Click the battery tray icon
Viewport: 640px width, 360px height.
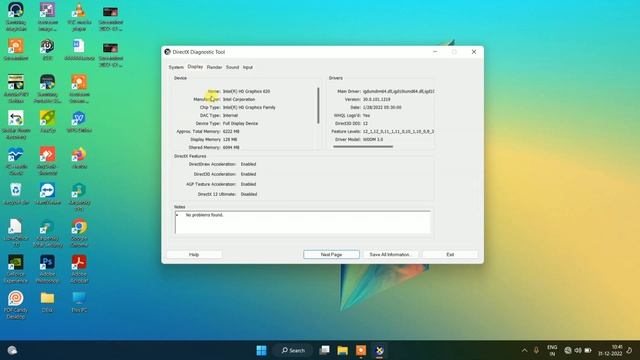point(588,350)
